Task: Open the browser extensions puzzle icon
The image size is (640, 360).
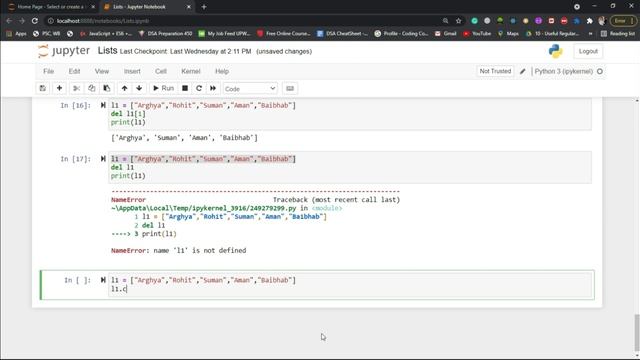Action: click(x=589, y=20)
